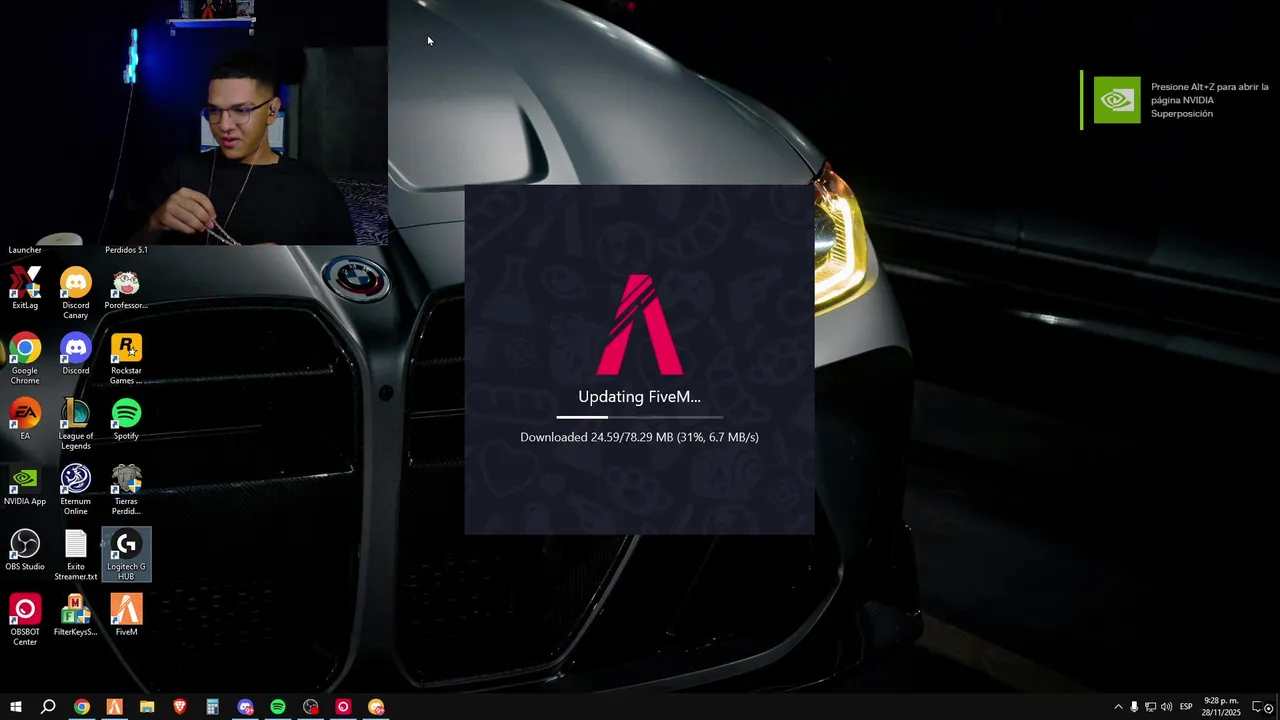
Task: Click 'Presione Alt+Z' NVIDIA notification text
Action: 1210,100
